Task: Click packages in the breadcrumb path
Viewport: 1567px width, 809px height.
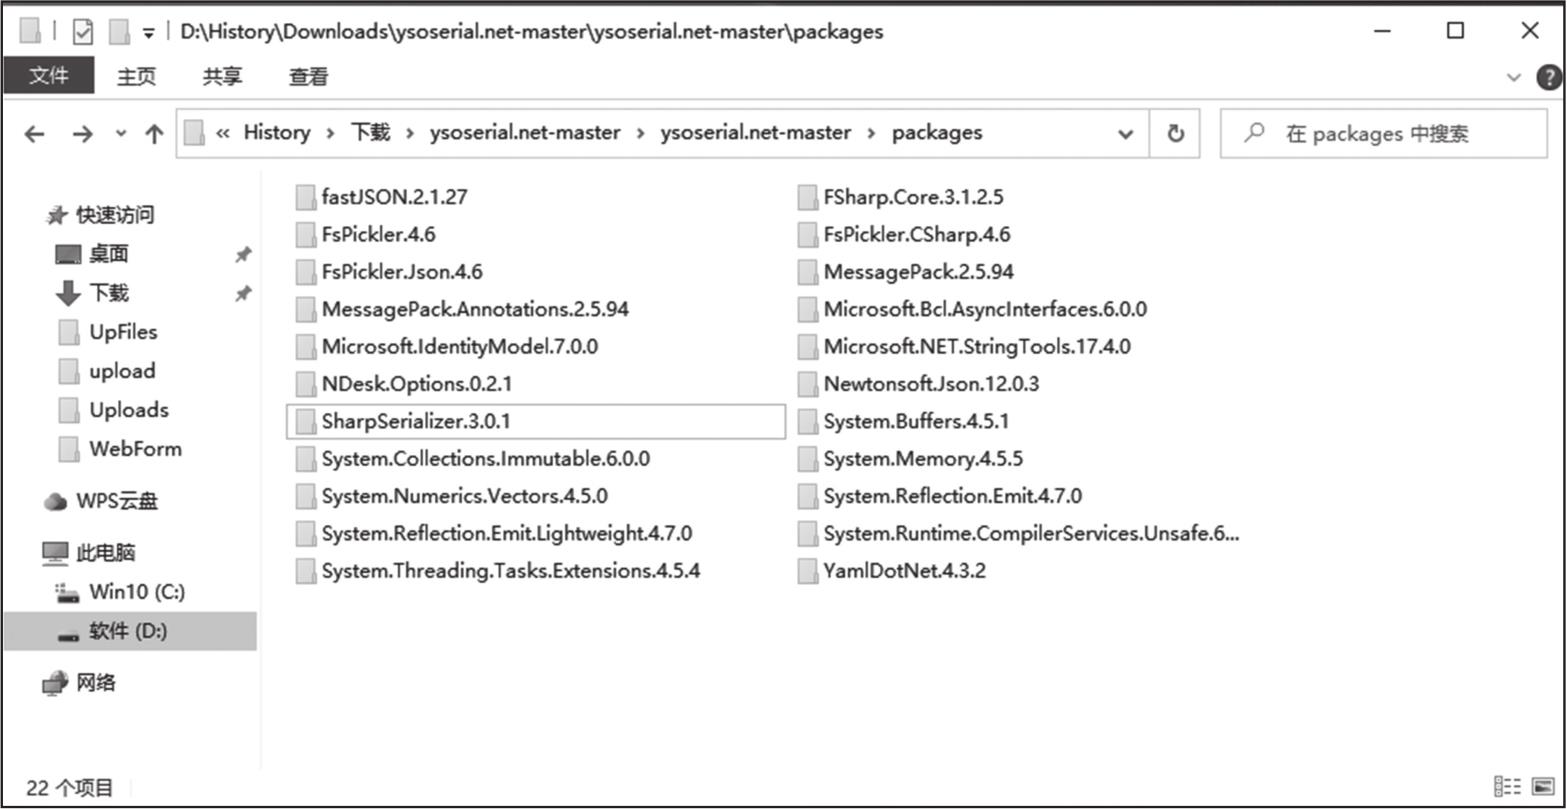Action: click(x=937, y=133)
